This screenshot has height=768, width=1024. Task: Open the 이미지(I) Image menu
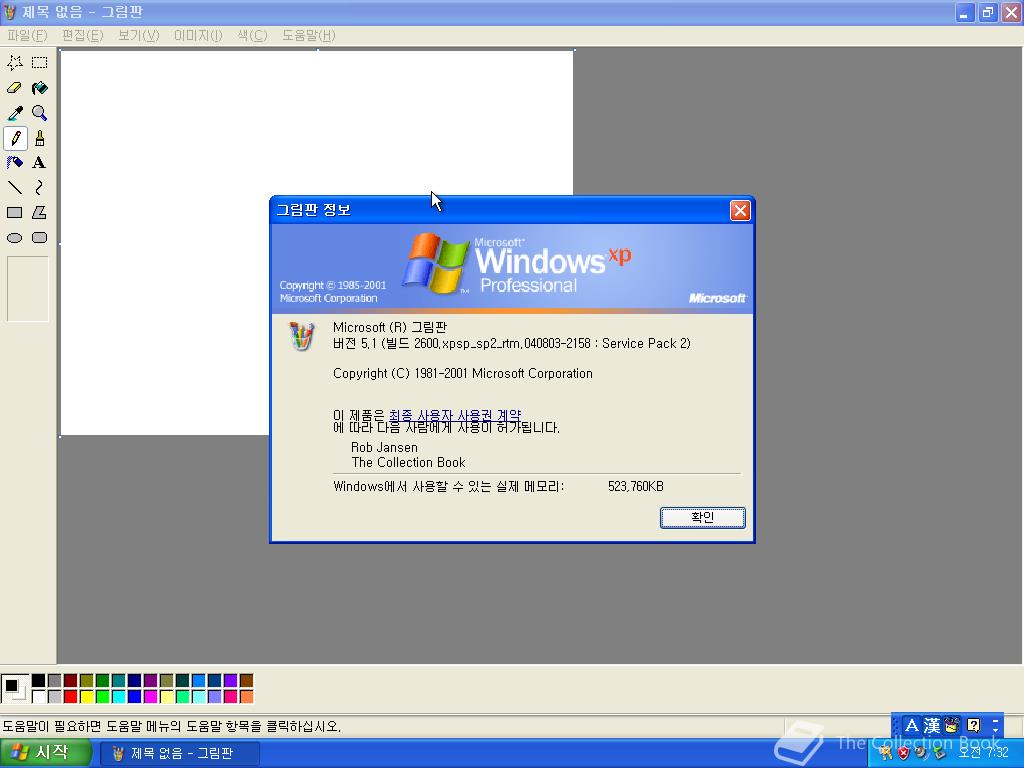(x=198, y=35)
